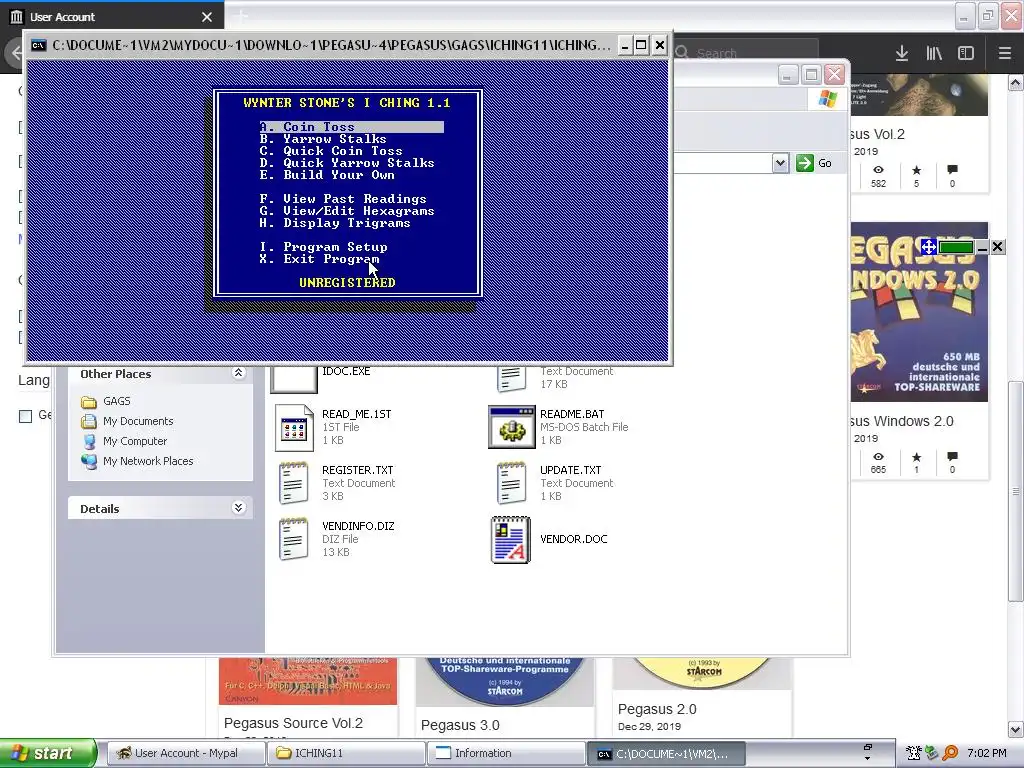Viewport: 1024px width, 768px height.
Task: Click the Windows flag logo in Explorer
Action: pos(827,99)
